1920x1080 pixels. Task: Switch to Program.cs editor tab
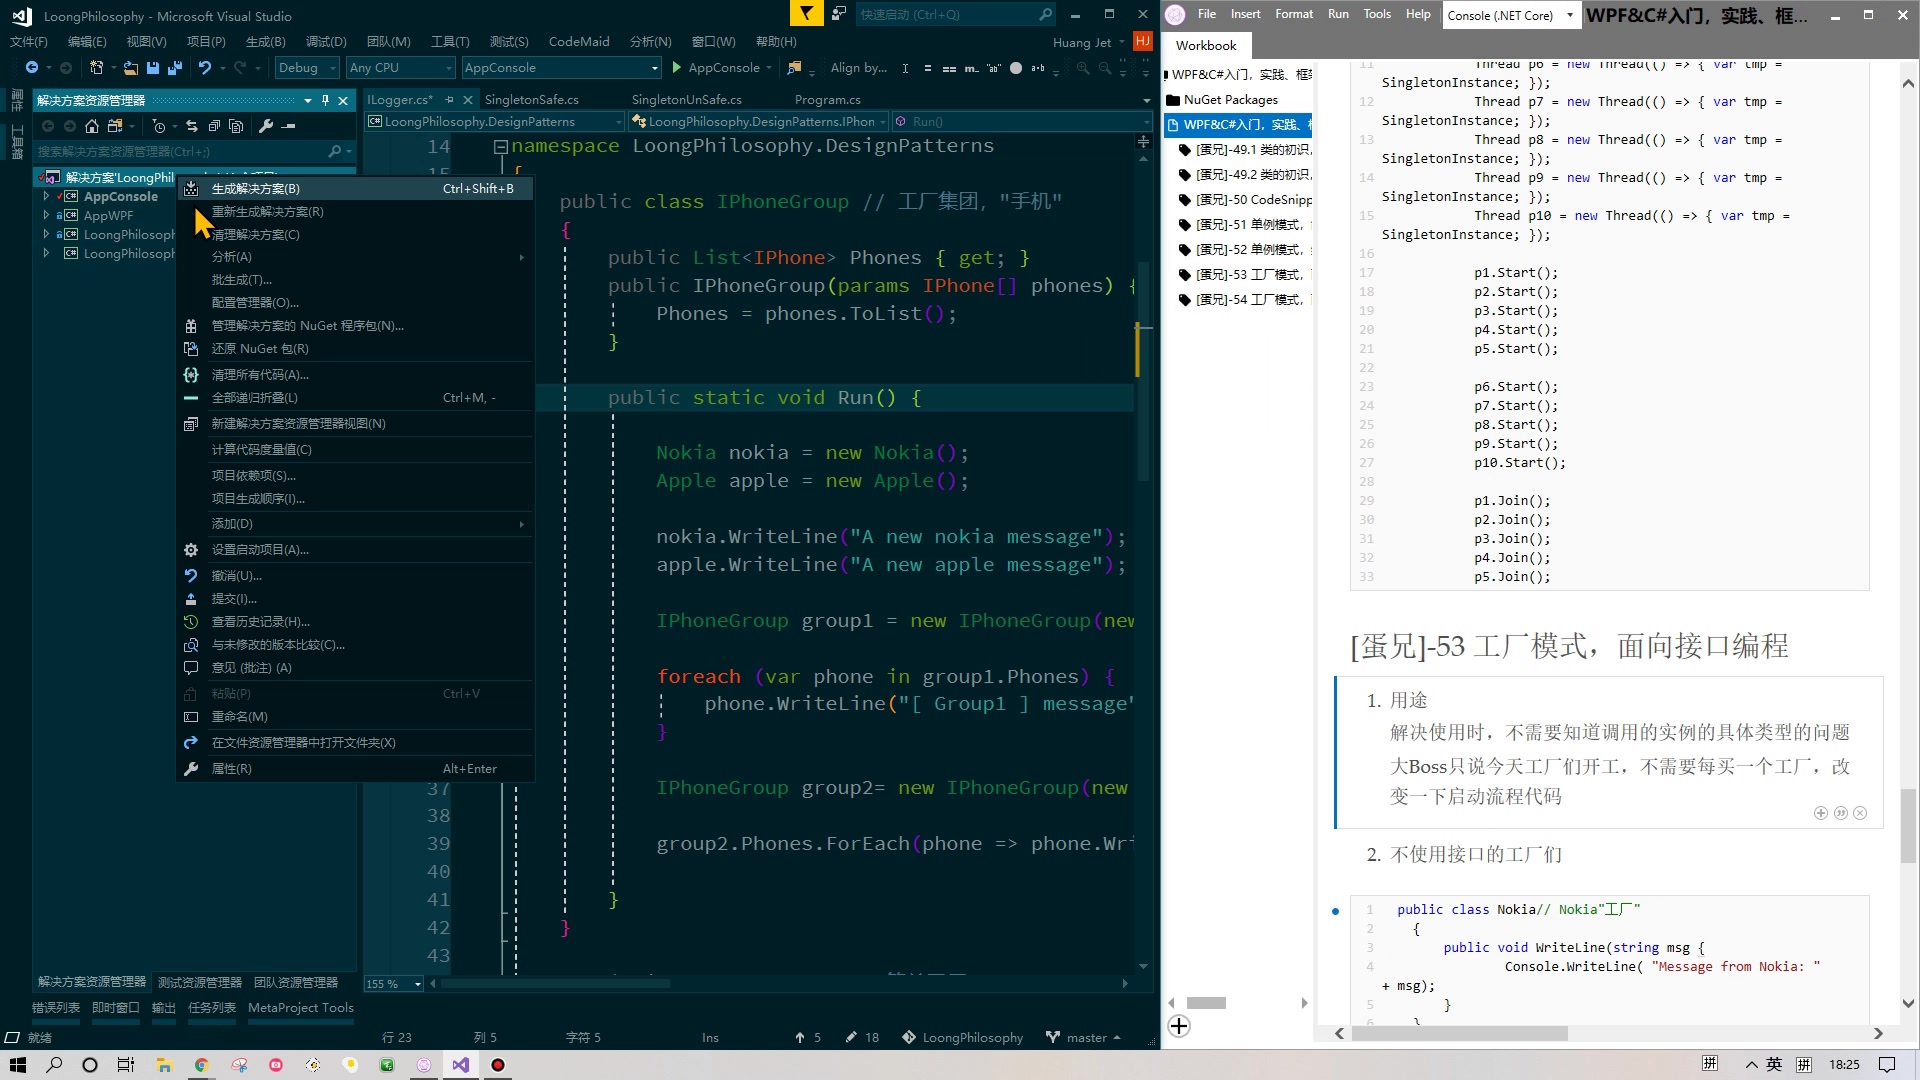[827, 100]
